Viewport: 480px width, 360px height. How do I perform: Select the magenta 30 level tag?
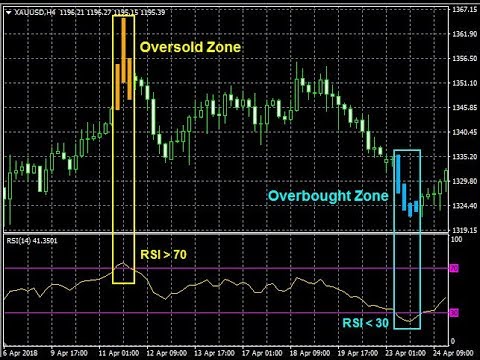coord(454,313)
